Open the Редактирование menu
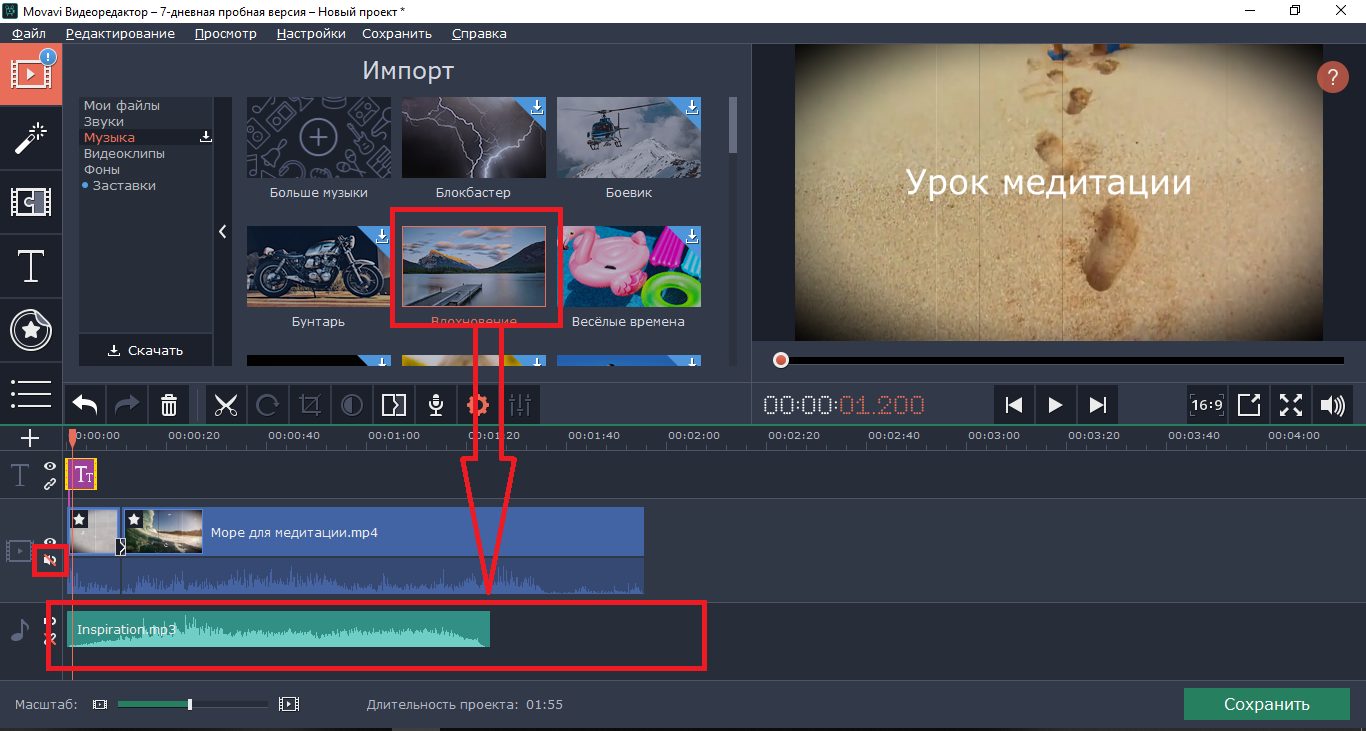This screenshot has height=731, width=1366. tap(120, 33)
